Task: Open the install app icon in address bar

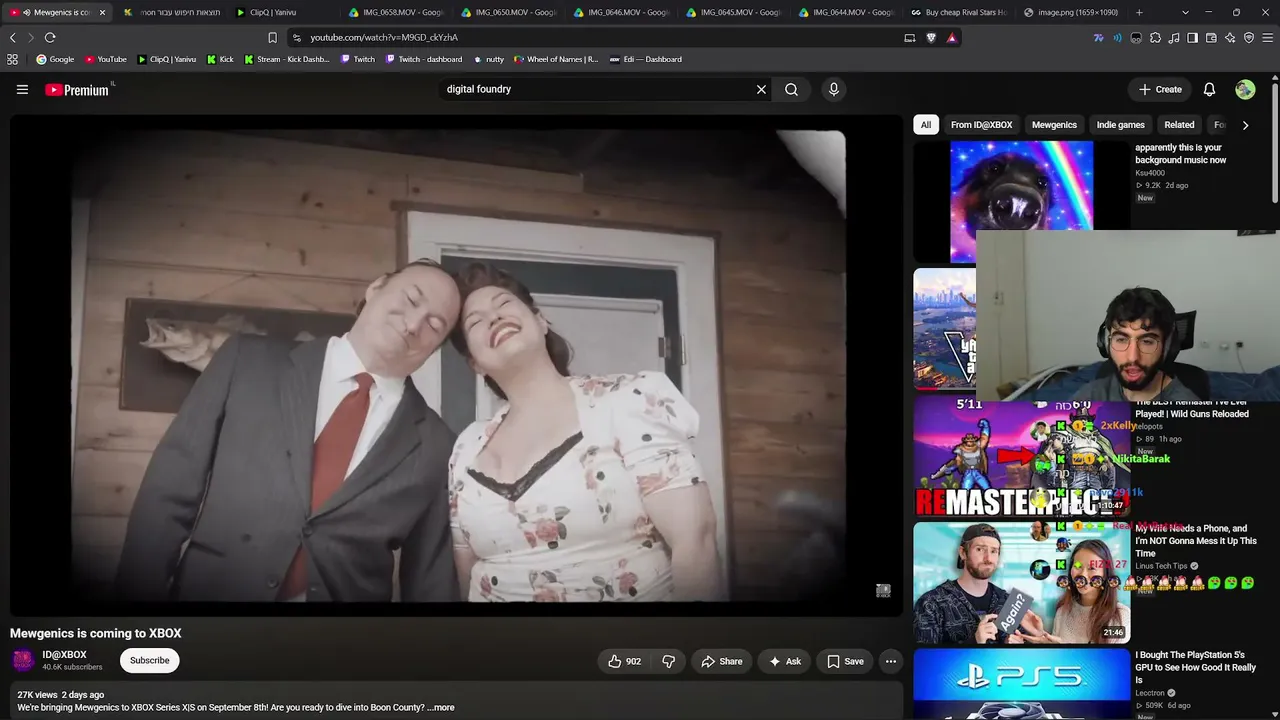Action: coord(909,38)
